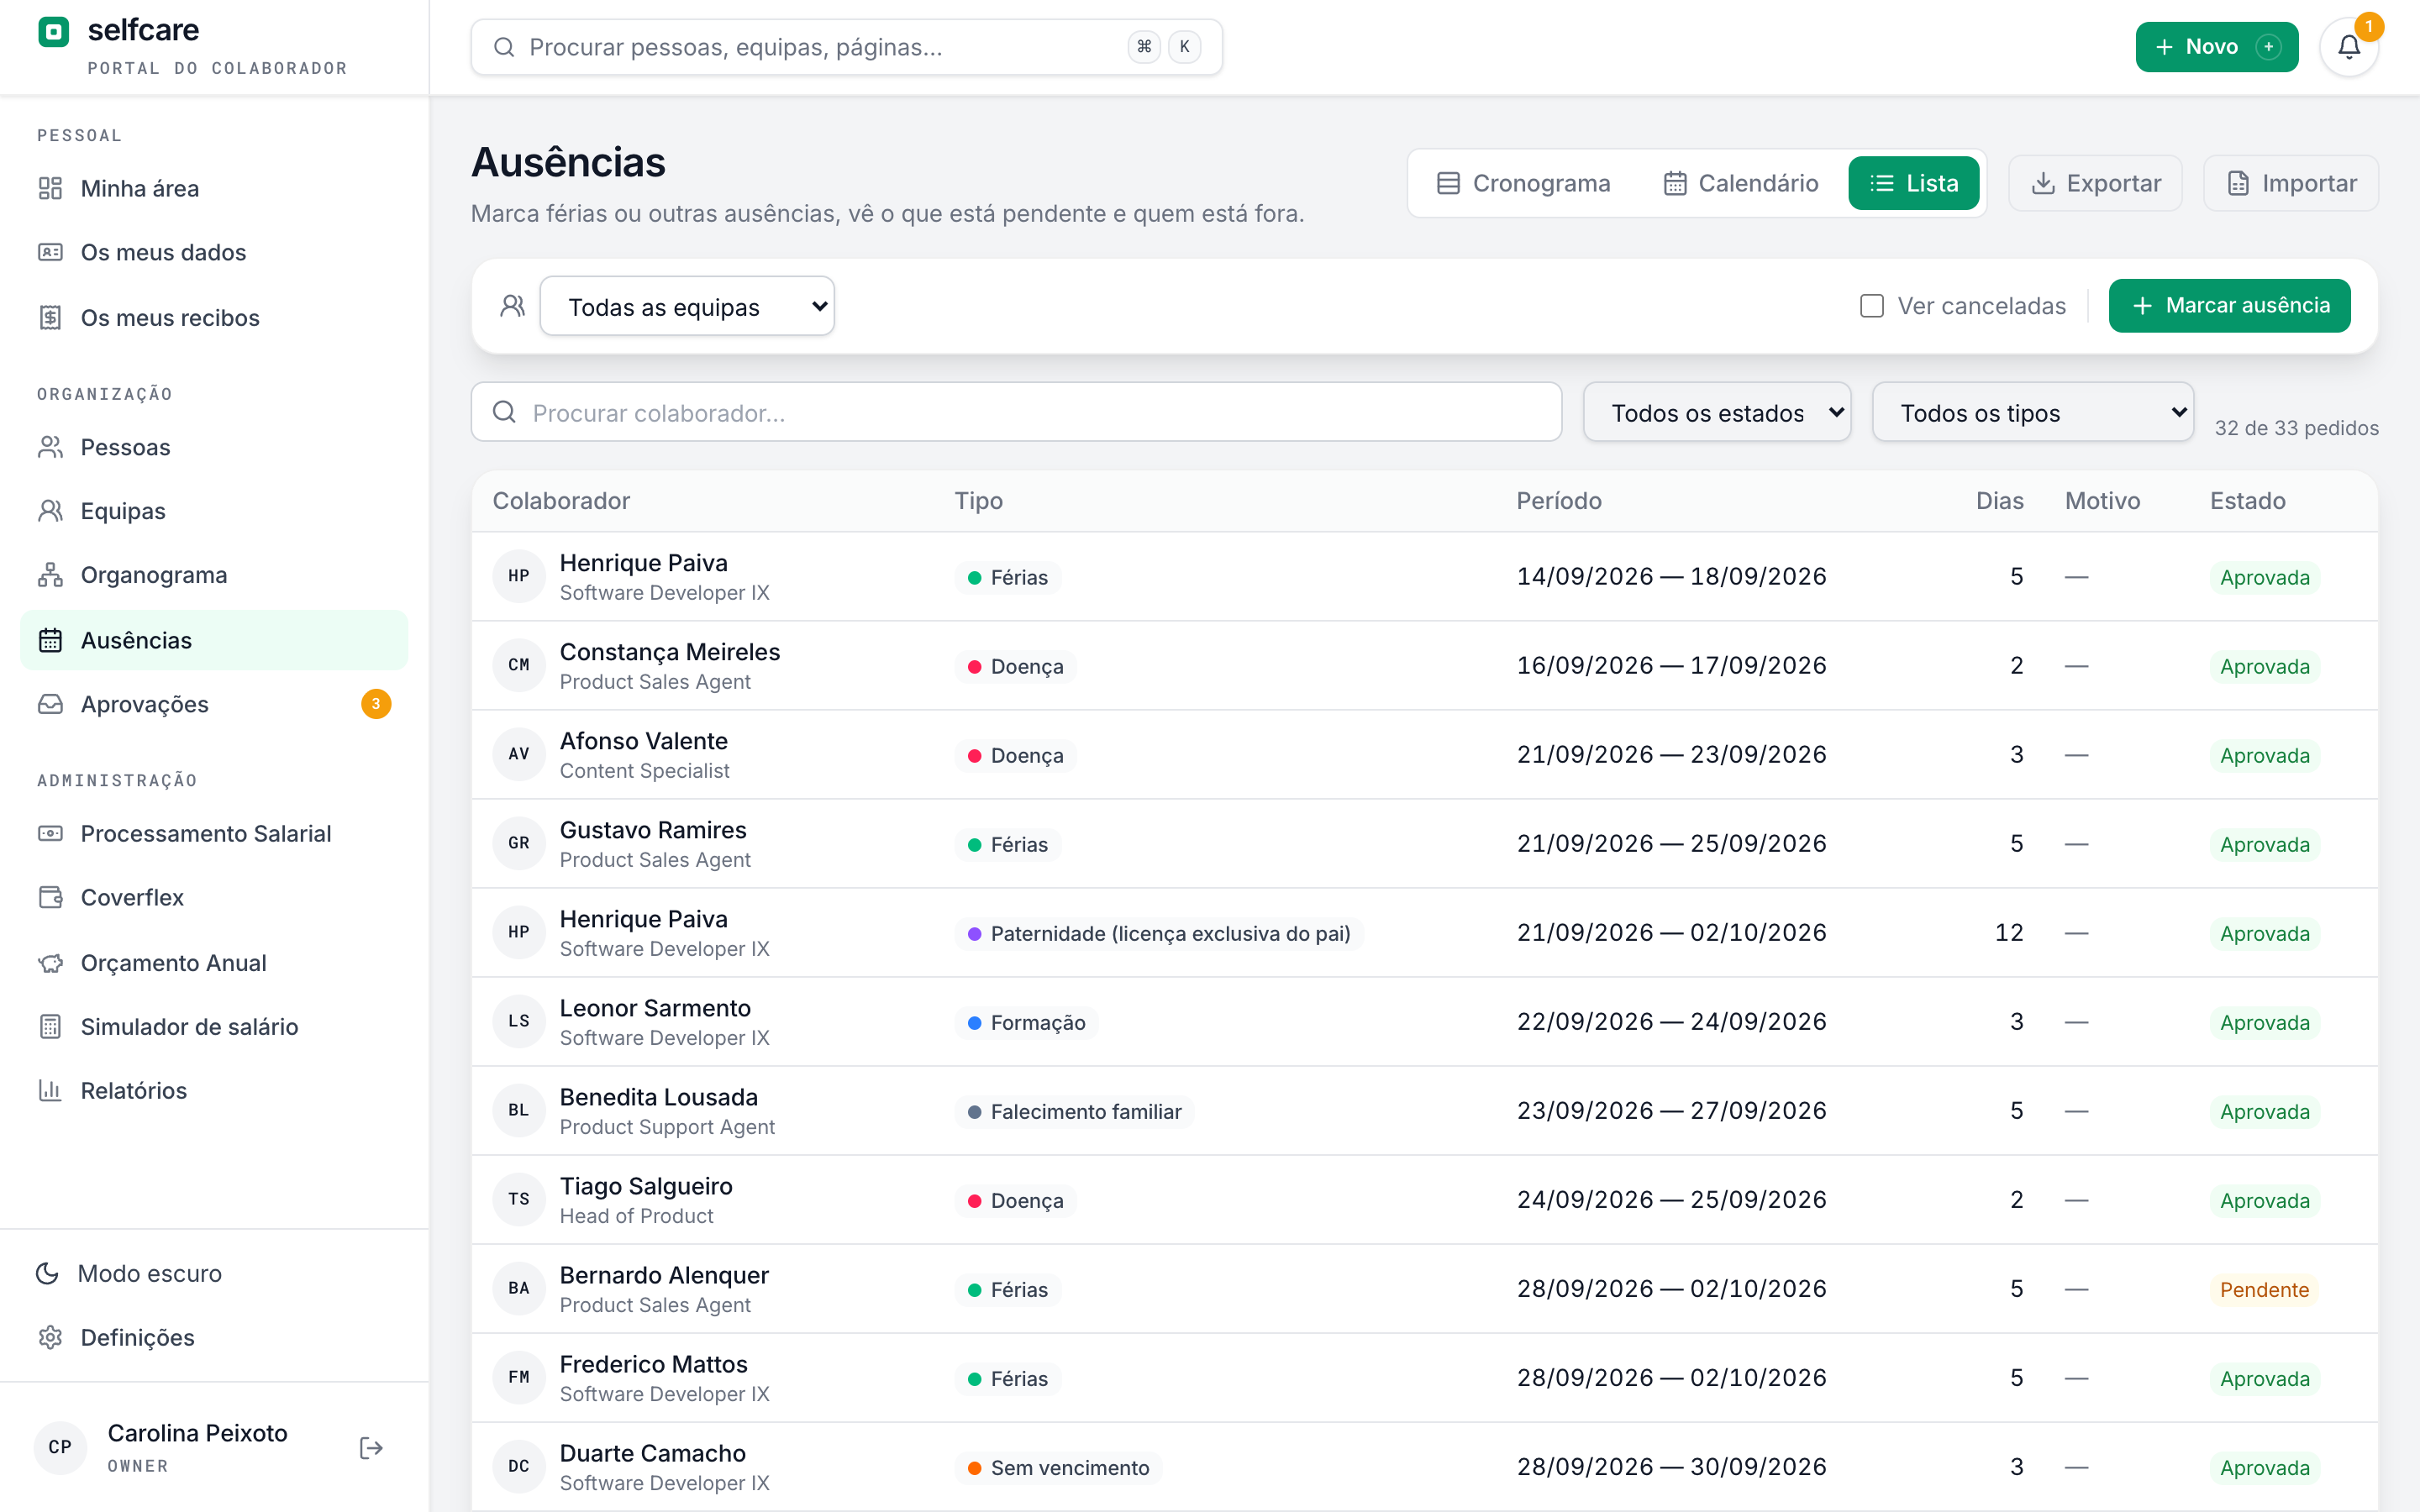The image size is (2420, 1512).
Task: Click the Orçamento Anual piggy bank icon
Action: click(x=50, y=963)
